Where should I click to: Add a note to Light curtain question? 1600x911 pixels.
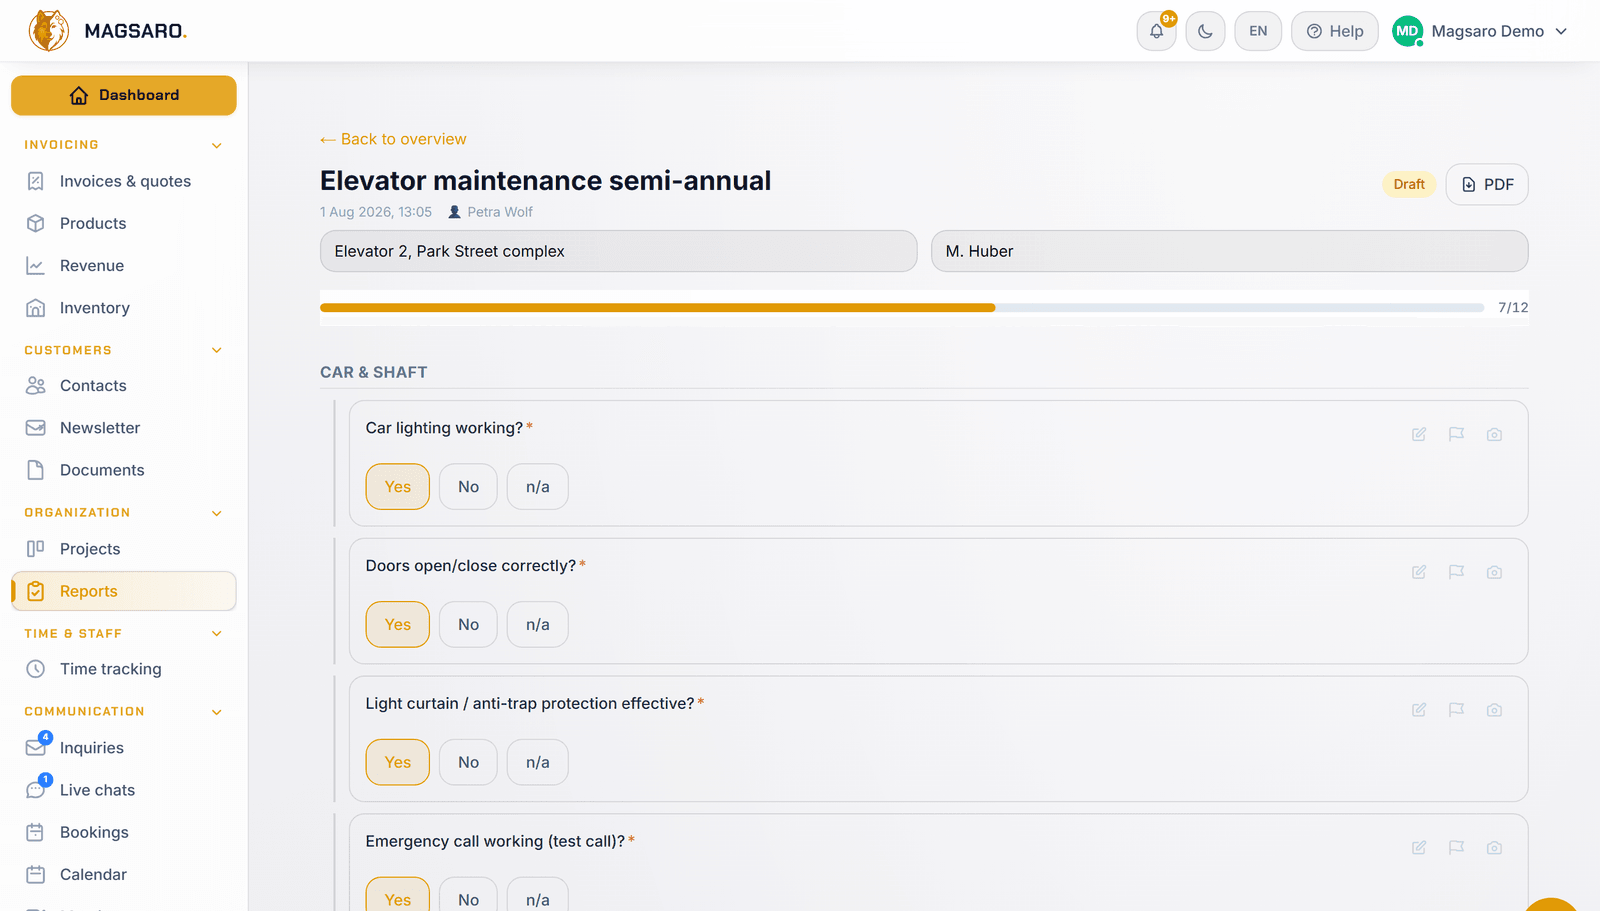(x=1419, y=710)
